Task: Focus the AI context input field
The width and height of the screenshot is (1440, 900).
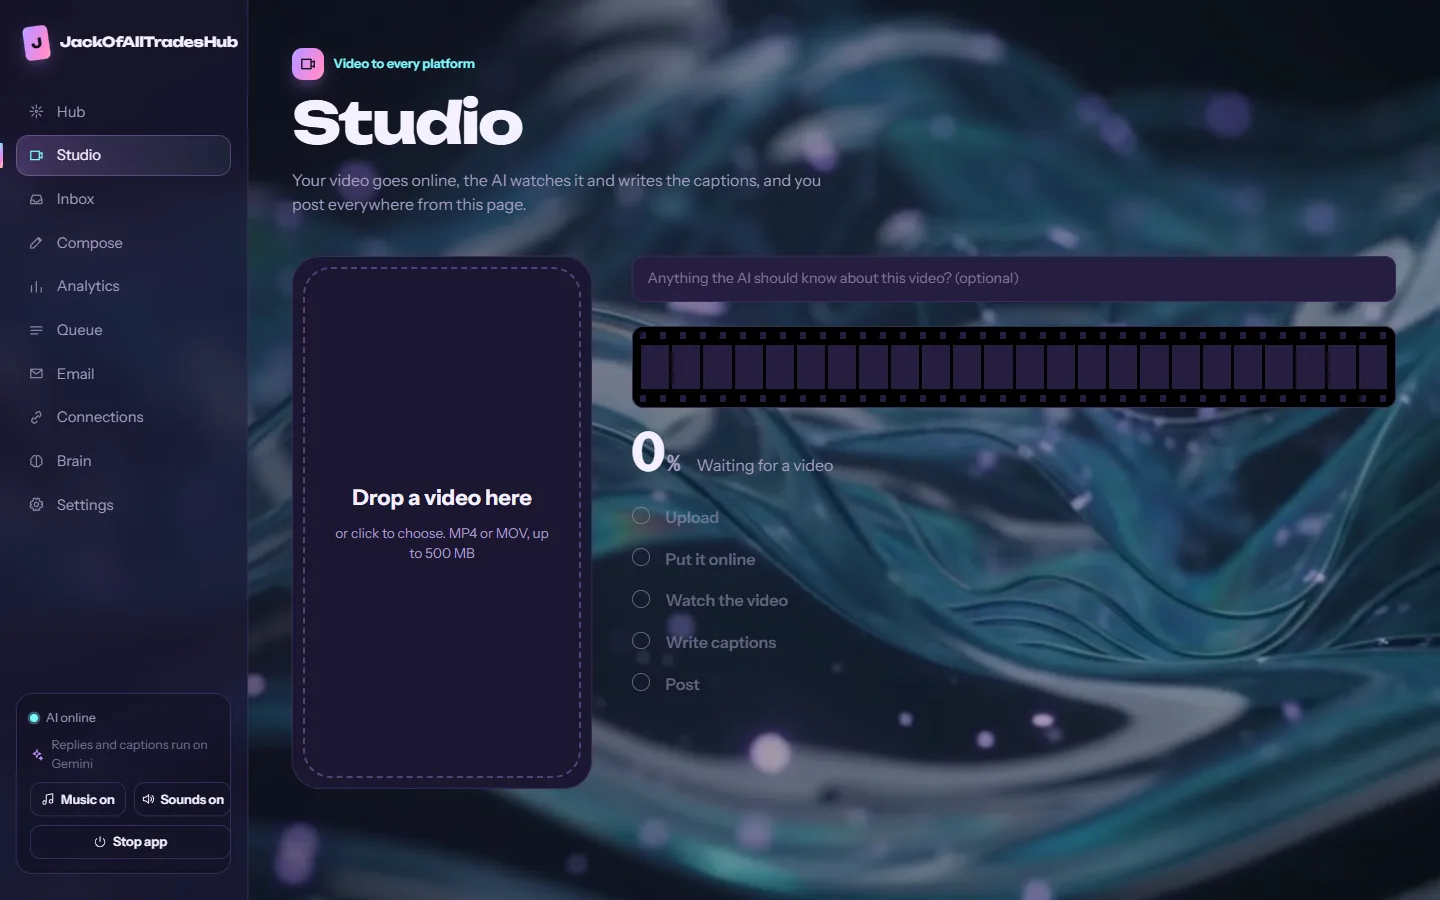Action: 1014,279
